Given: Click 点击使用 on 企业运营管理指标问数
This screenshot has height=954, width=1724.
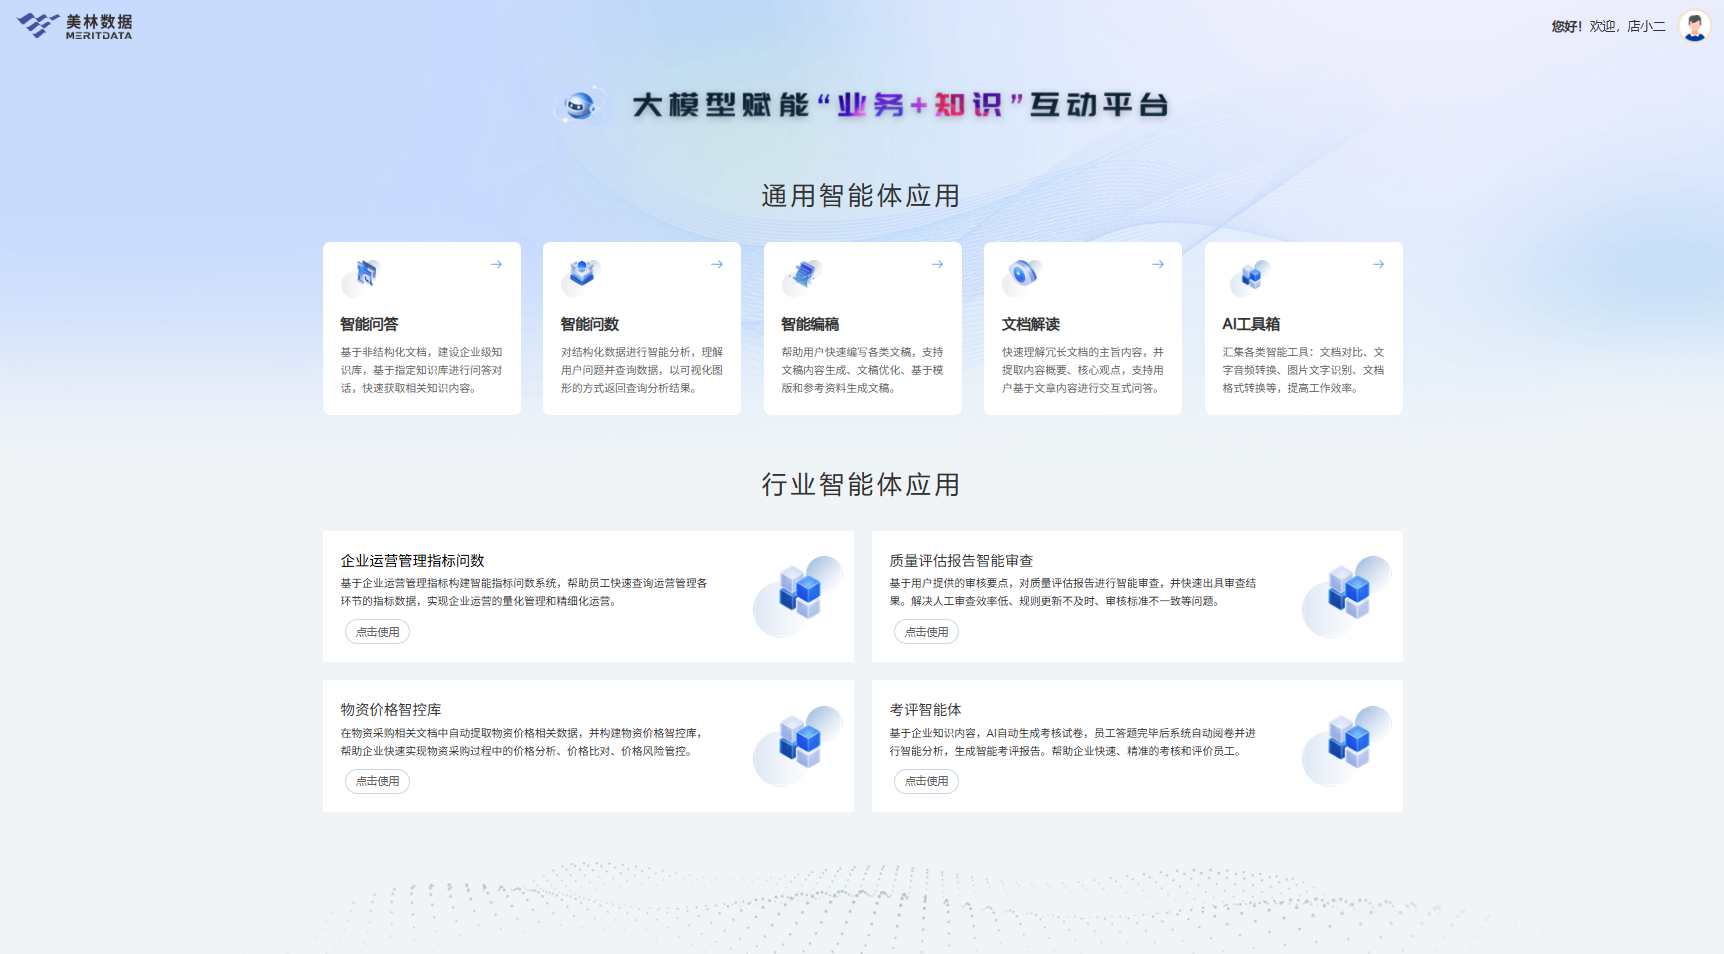Looking at the screenshot, I should click(x=377, y=631).
